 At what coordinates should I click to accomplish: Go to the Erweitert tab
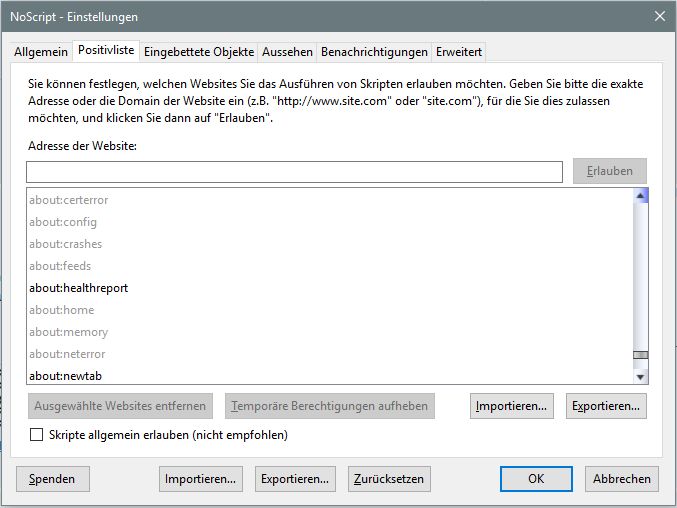(459, 52)
